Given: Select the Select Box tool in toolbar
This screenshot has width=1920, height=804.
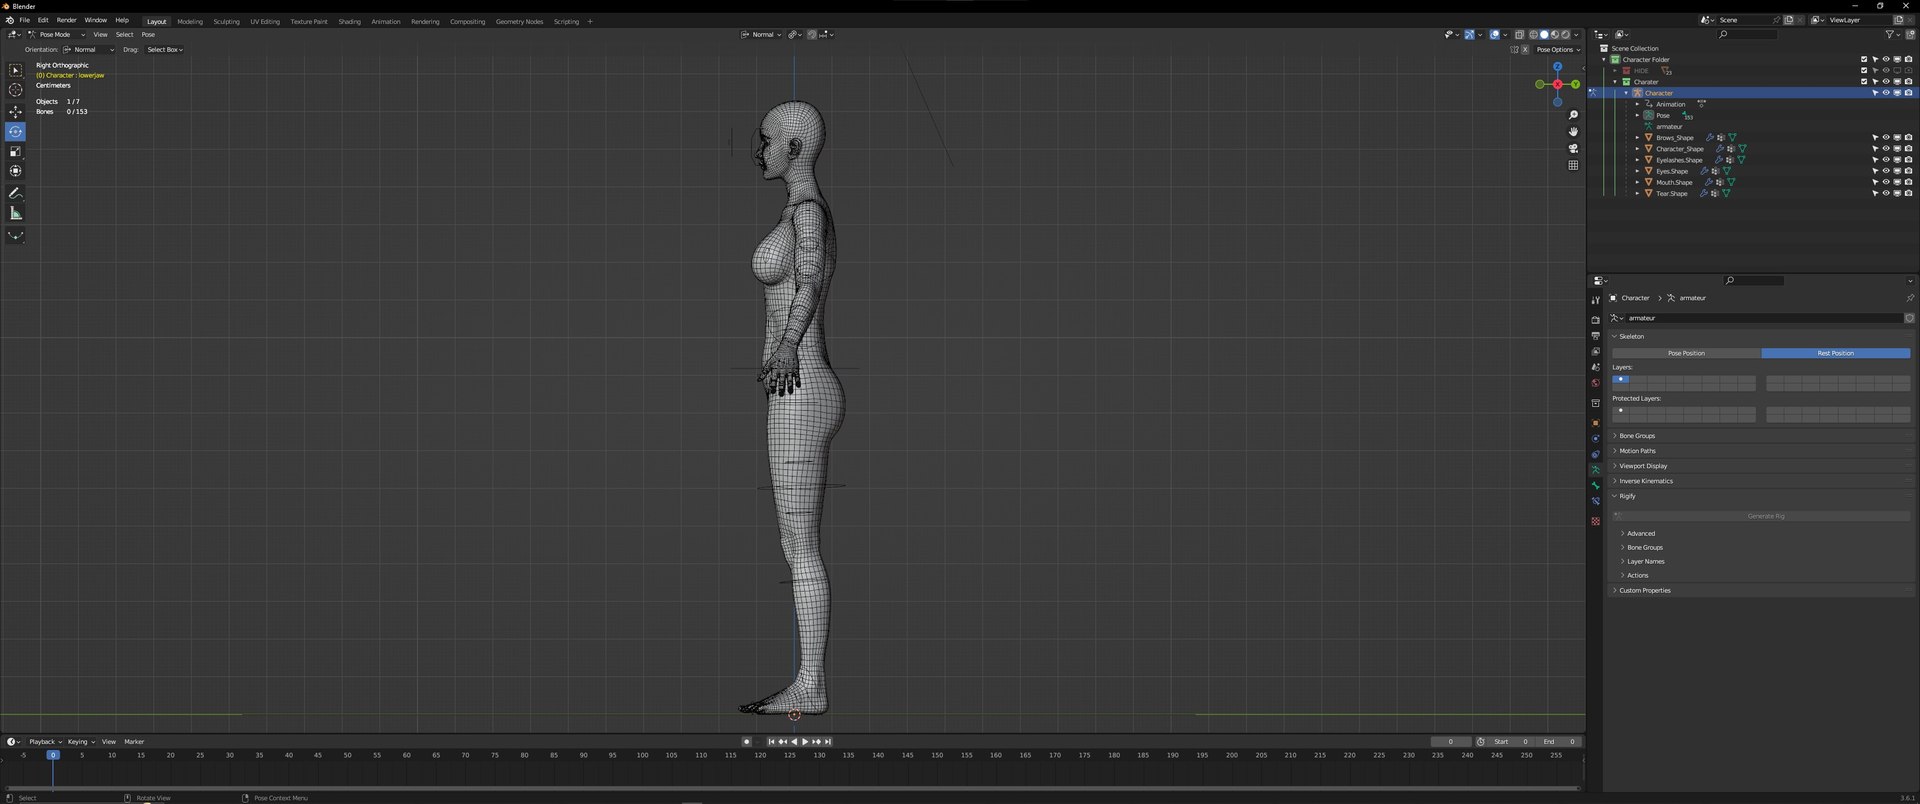Looking at the screenshot, I should pos(15,71).
